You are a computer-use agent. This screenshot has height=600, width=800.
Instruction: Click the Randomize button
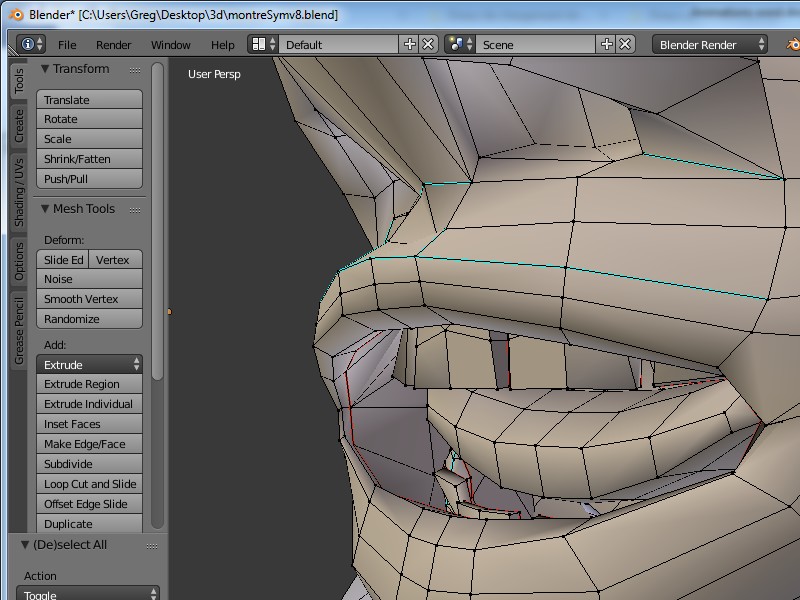pyautogui.click(x=89, y=318)
